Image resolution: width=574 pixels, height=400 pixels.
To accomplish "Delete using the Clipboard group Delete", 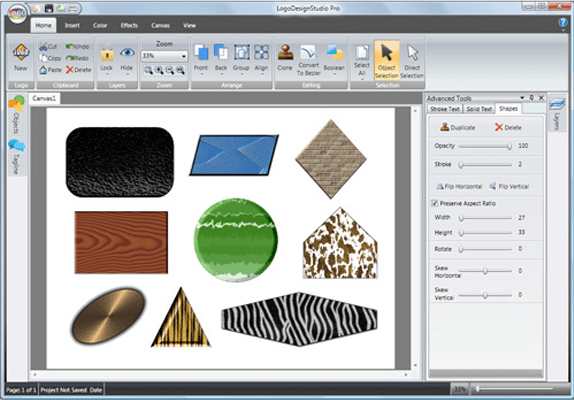I will [78, 70].
